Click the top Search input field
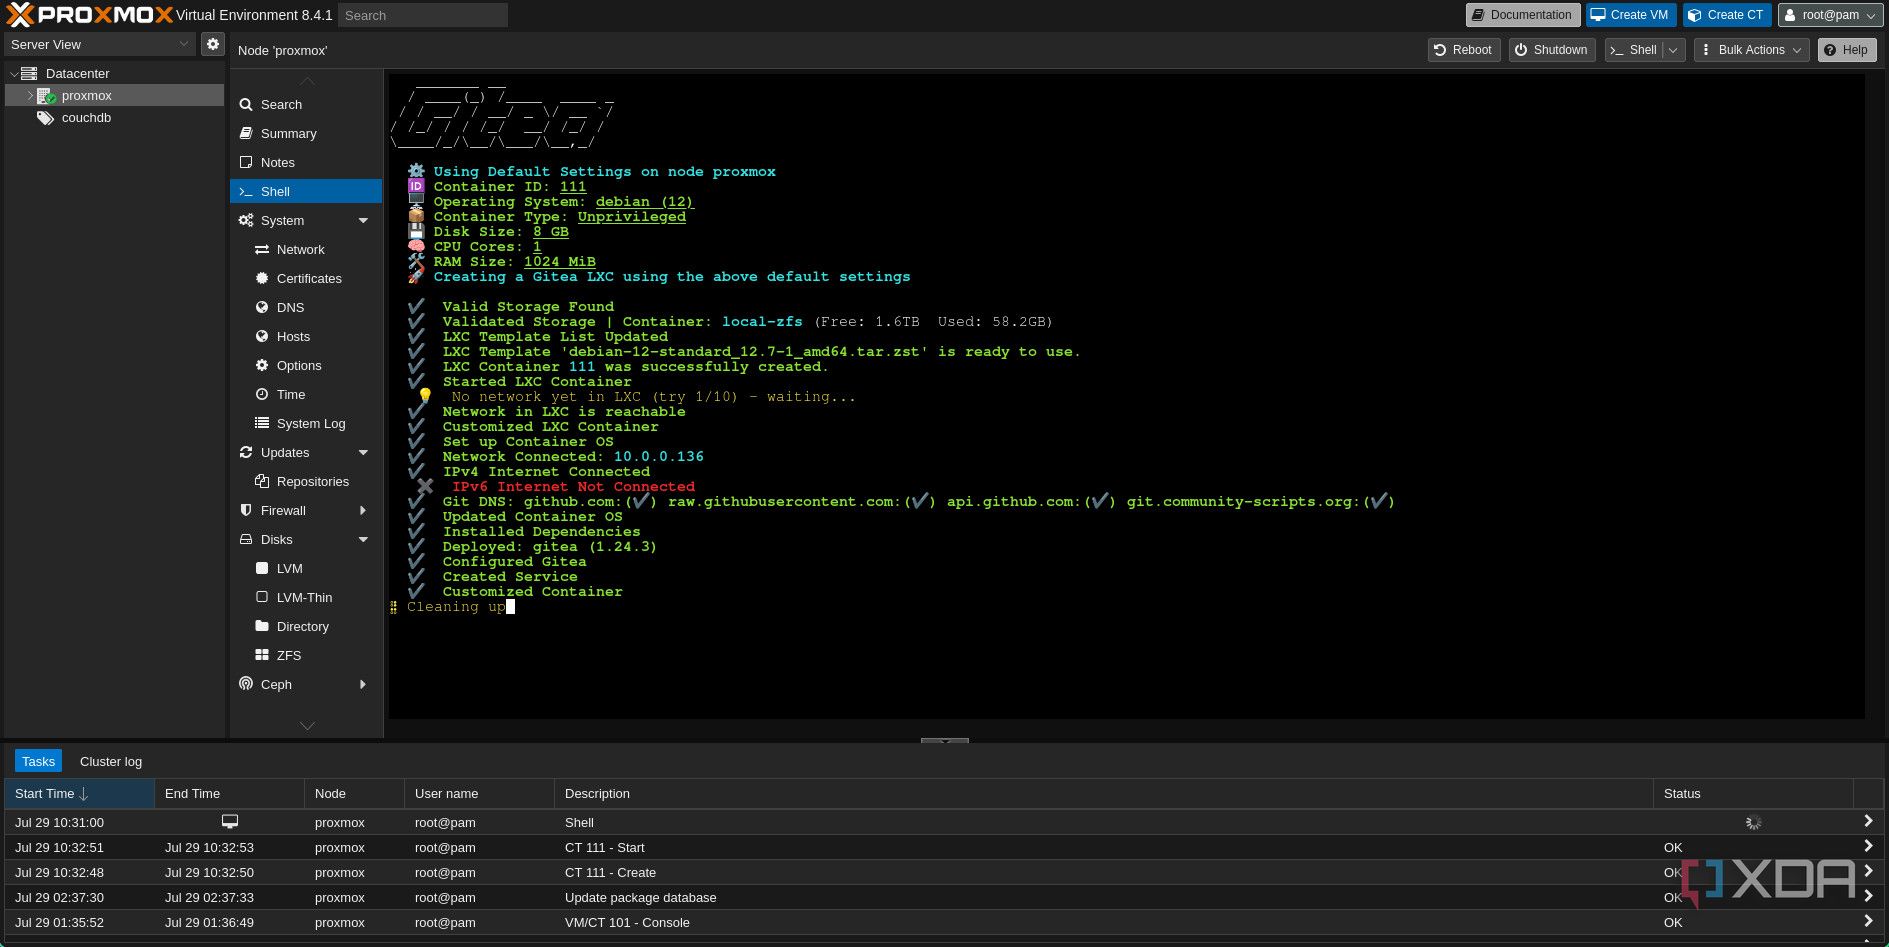Screen dimensions: 1889x947 [x=423, y=15]
